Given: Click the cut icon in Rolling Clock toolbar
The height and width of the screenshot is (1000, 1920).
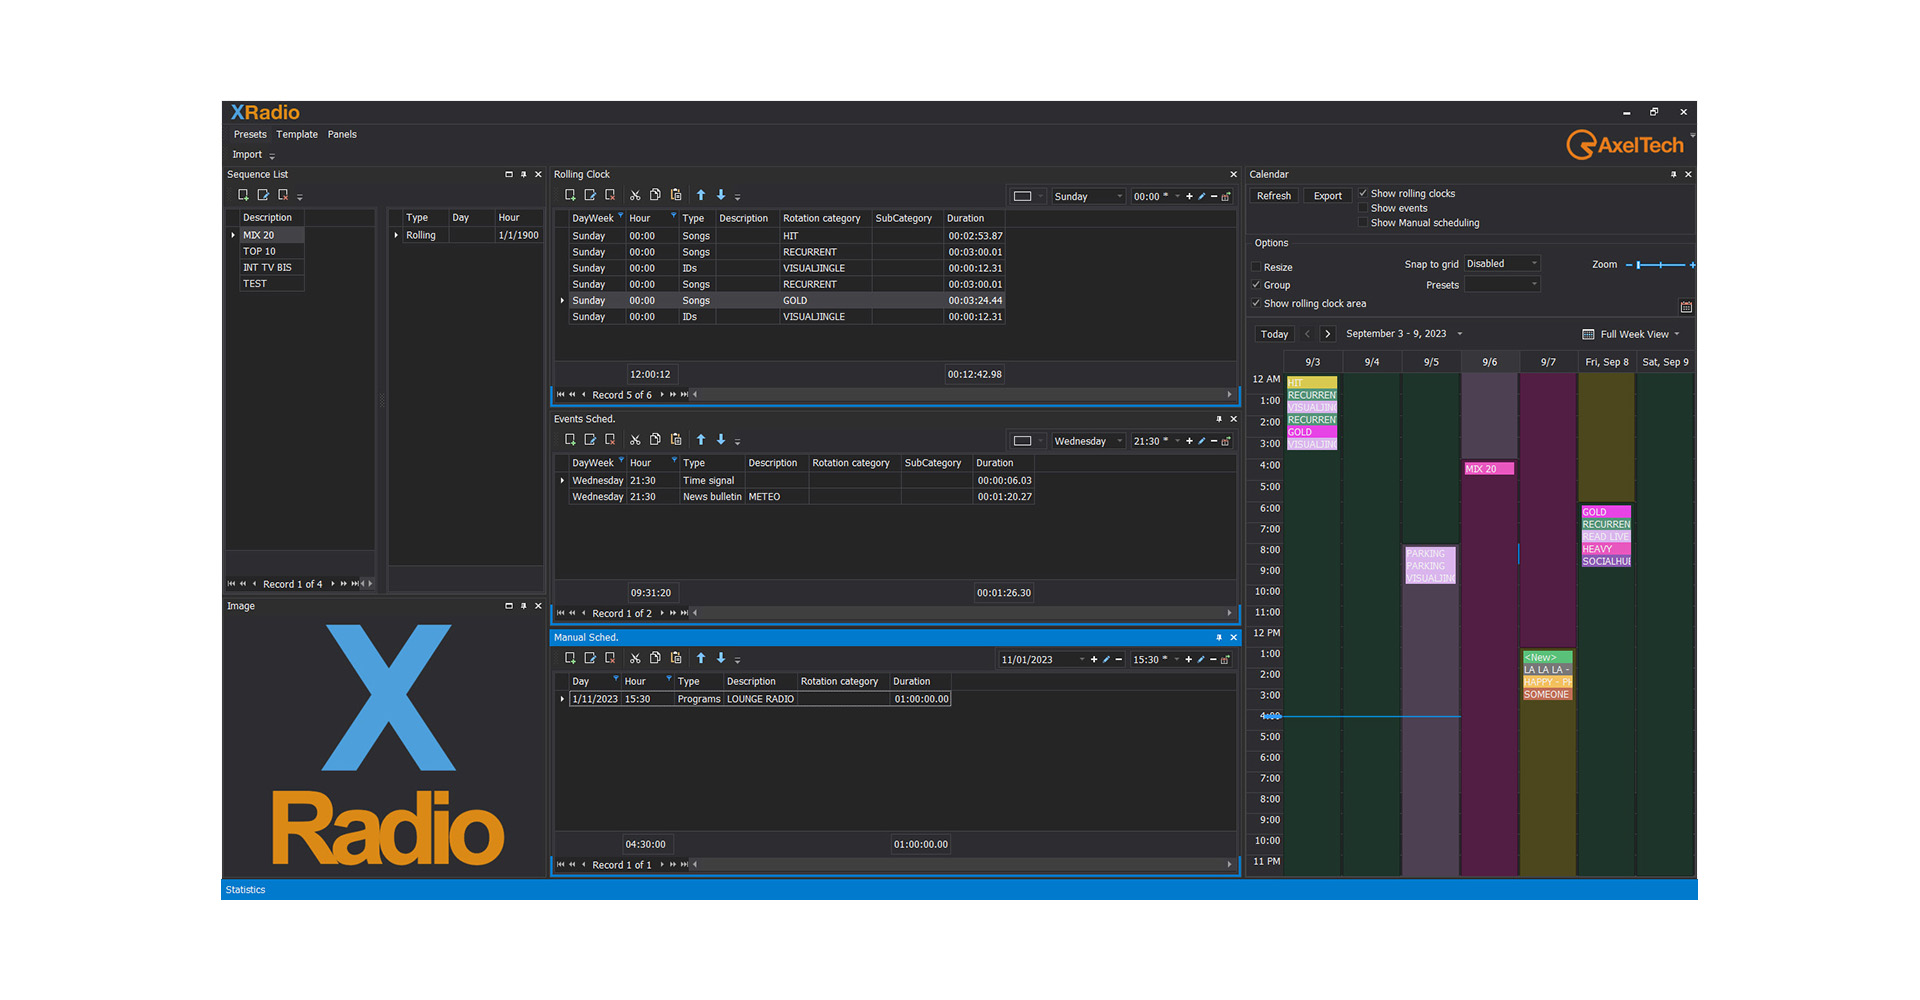Looking at the screenshot, I should (635, 196).
